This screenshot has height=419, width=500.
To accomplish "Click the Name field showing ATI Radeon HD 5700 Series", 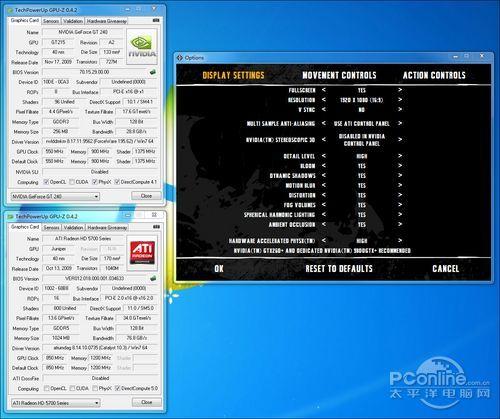I will 83,239.
